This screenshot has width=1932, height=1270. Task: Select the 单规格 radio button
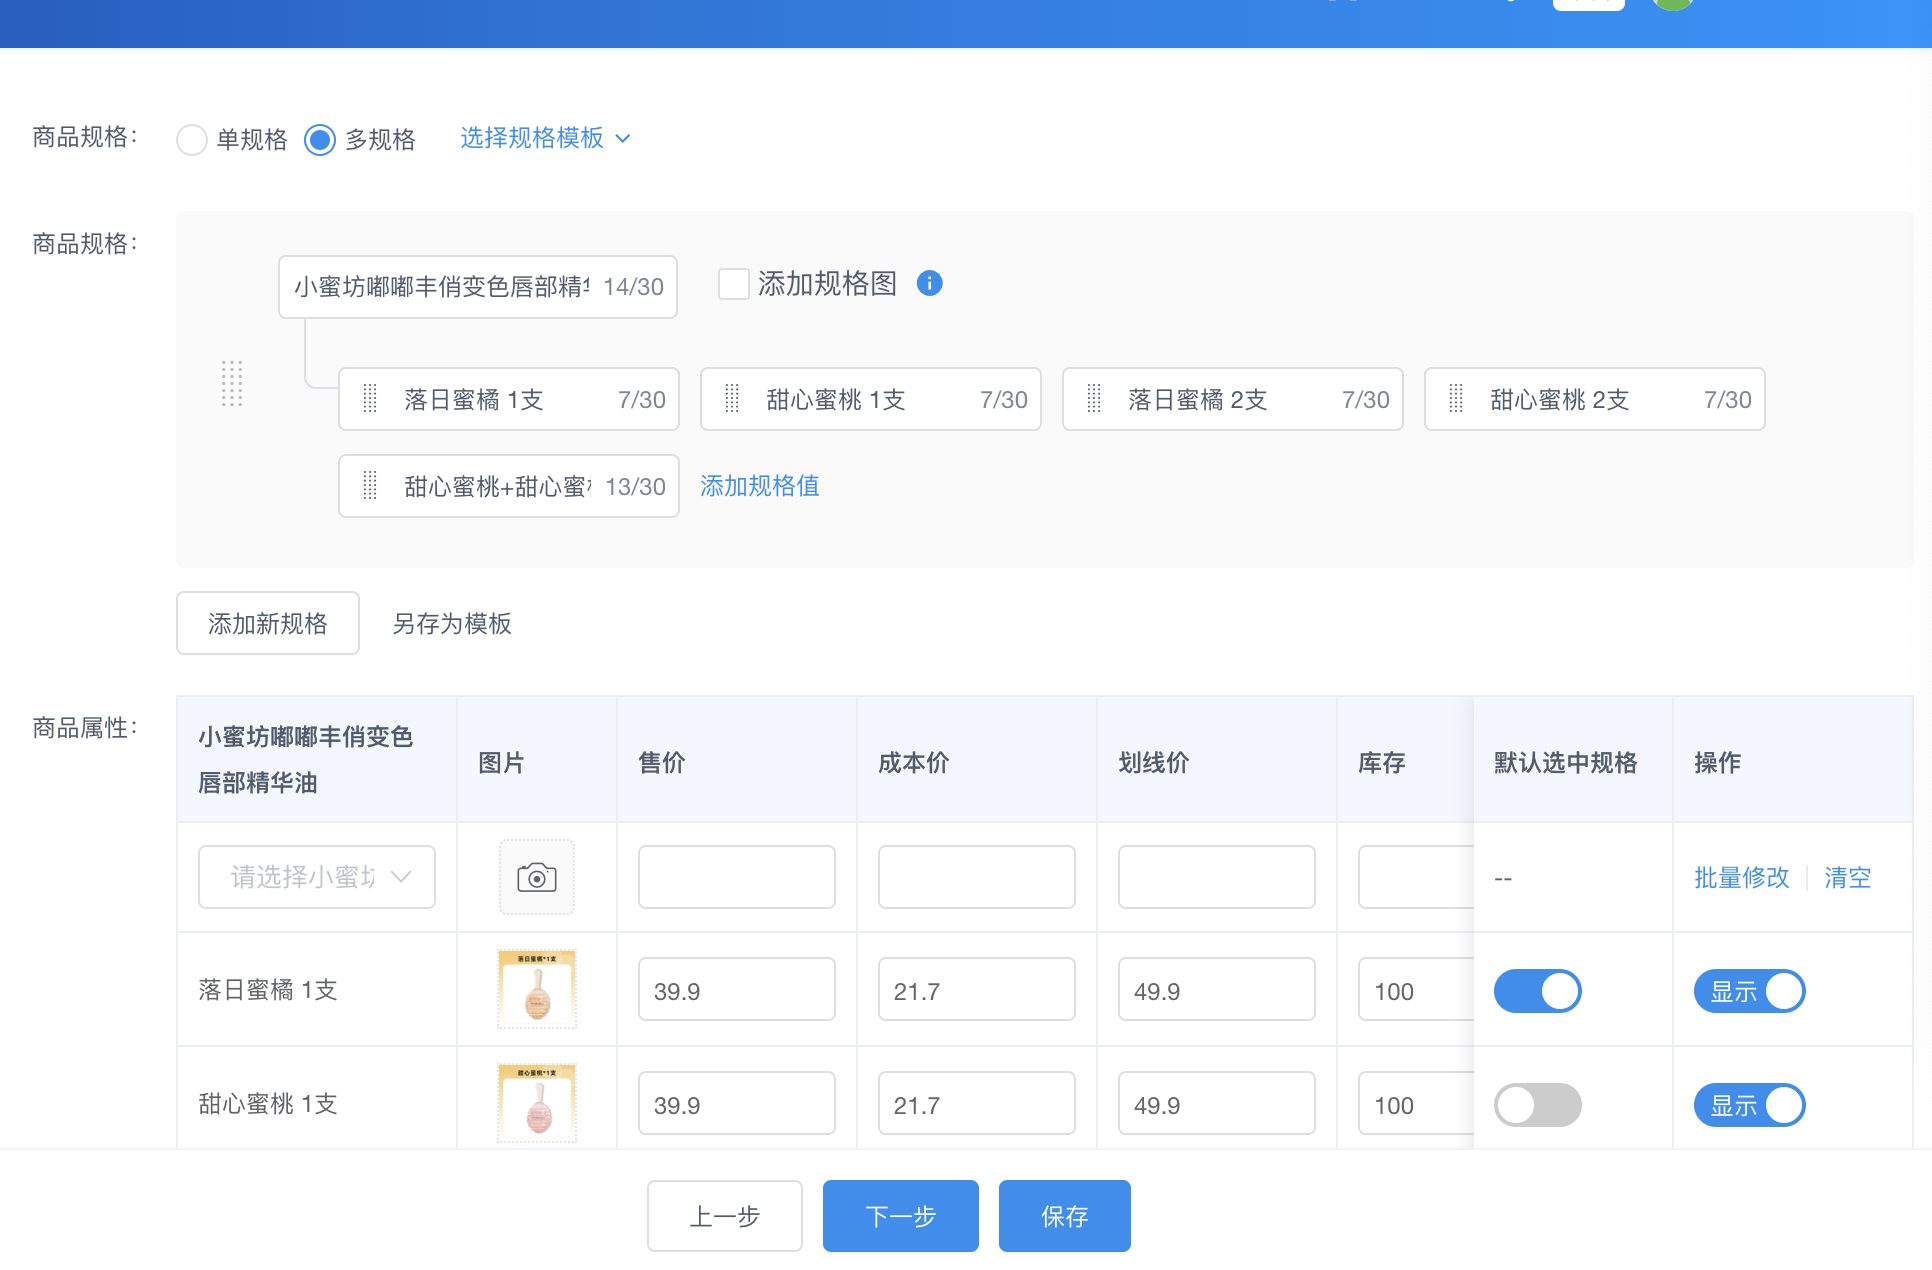(x=192, y=139)
